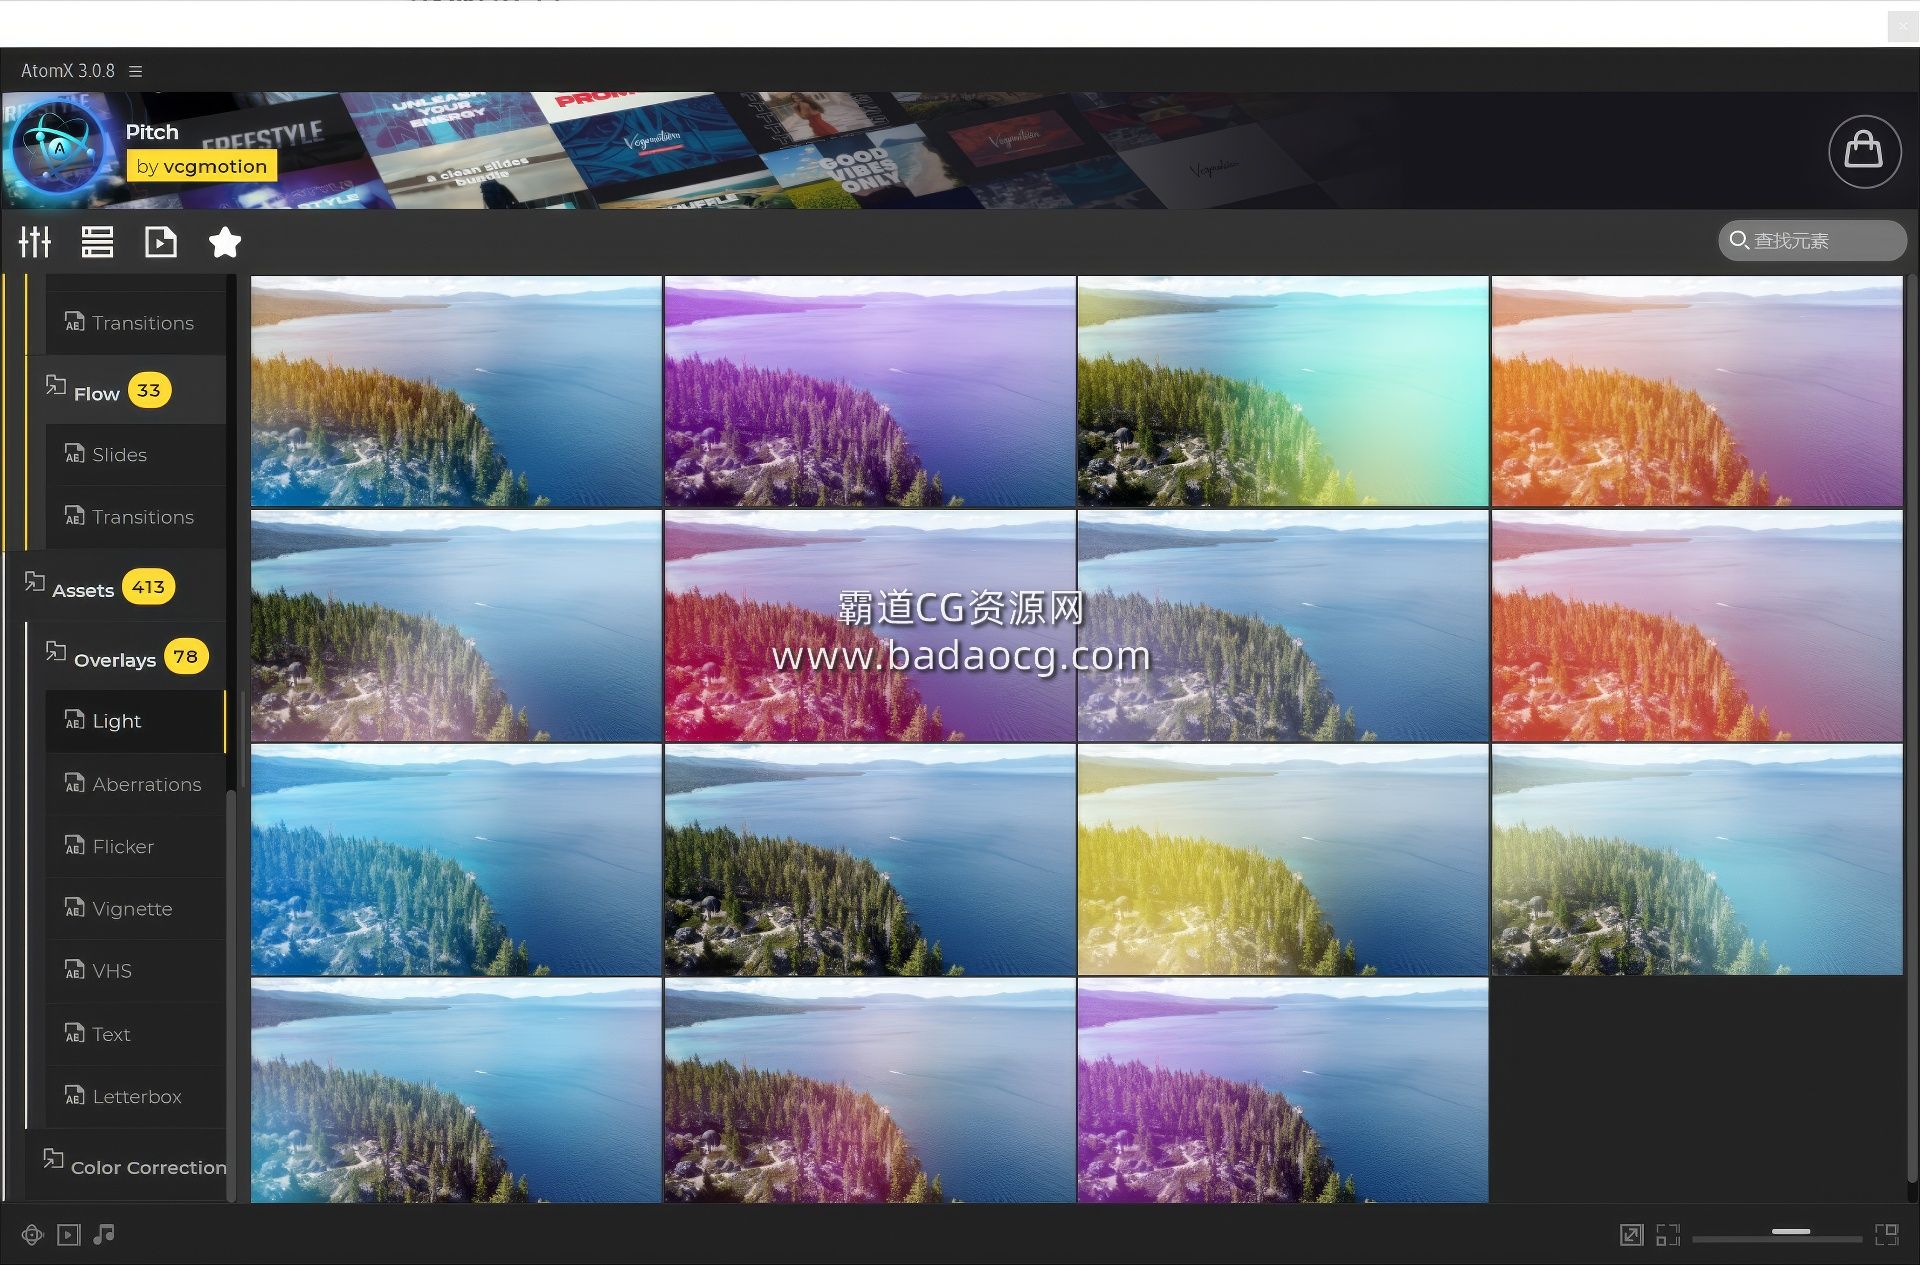1920x1265 pixels.
Task: Select the first row cyan-green light leak thumbnail
Action: [1283, 391]
